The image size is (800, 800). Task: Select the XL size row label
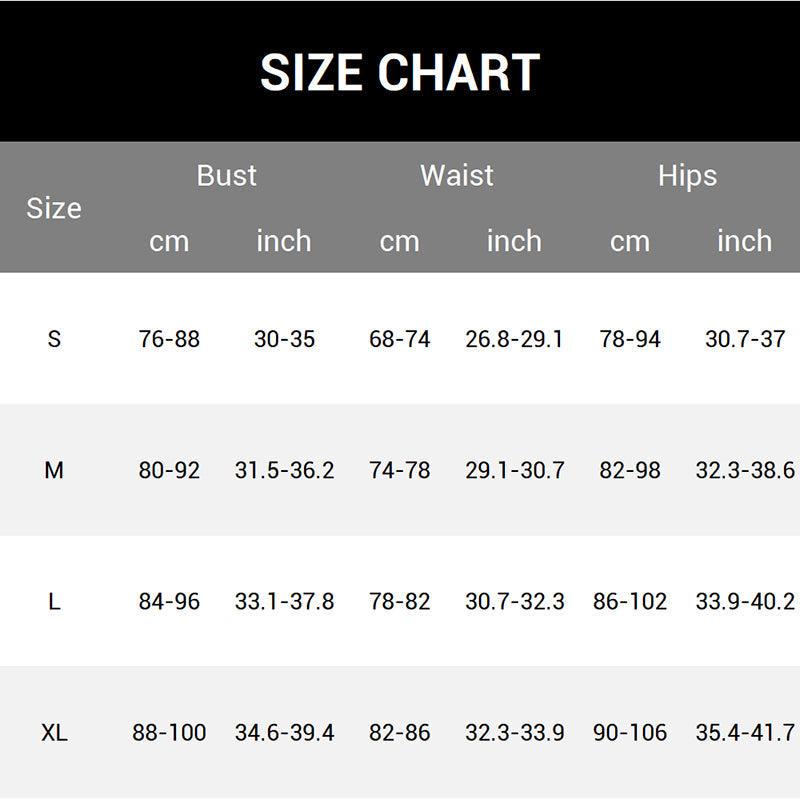[x=54, y=732]
